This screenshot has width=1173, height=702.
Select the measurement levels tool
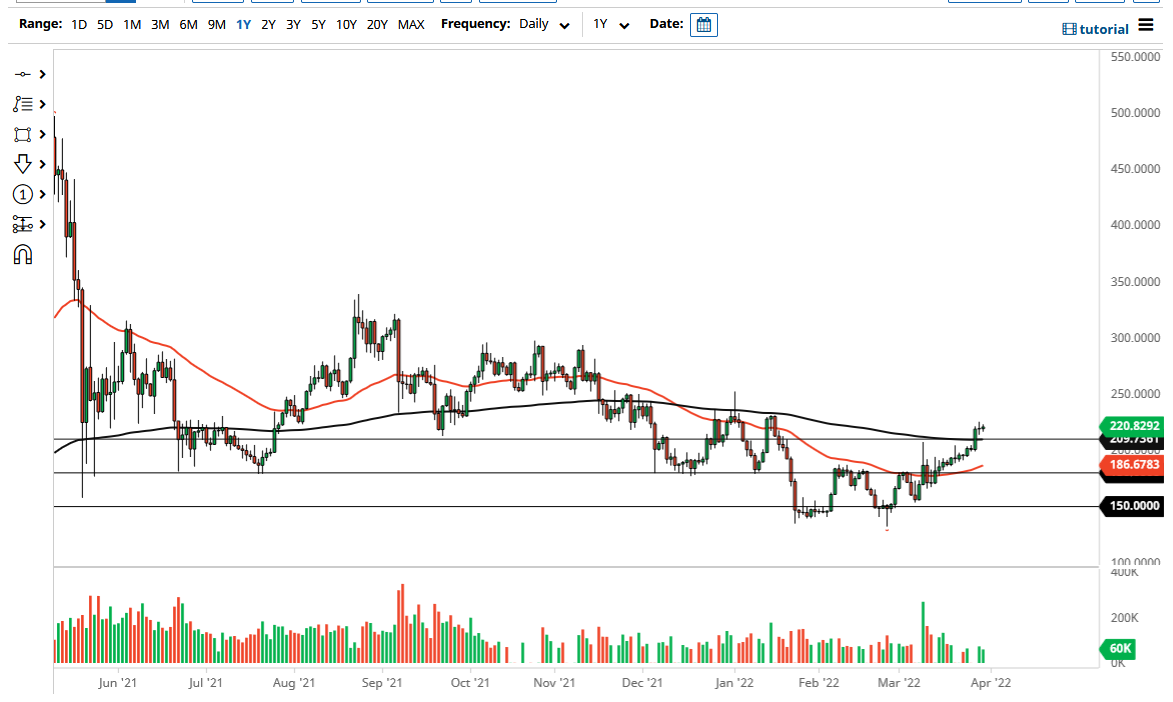(22, 225)
